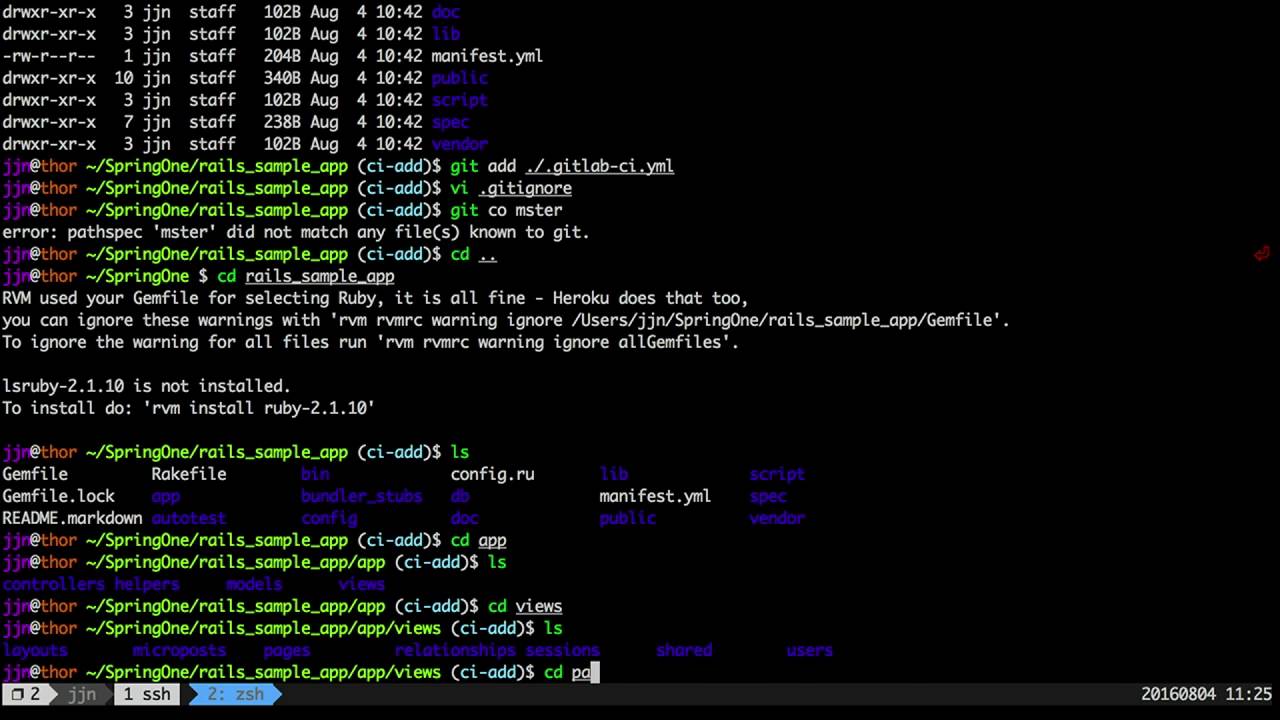Click the tmux session number 2 indicator
The width and height of the screenshot is (1280, 720).
[x=26, y=694]
